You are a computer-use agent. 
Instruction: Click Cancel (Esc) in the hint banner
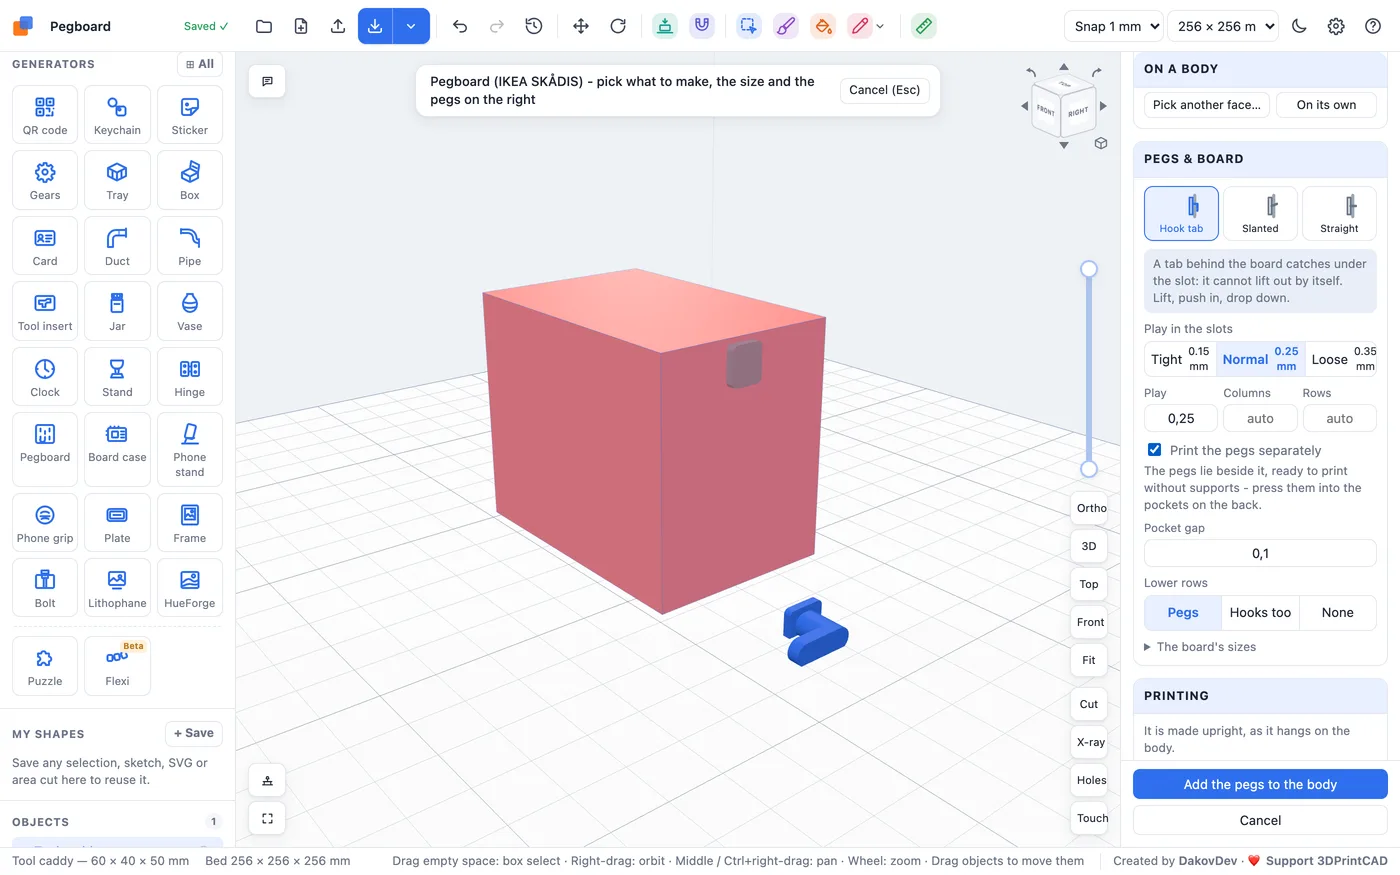[x=885, y=90]
